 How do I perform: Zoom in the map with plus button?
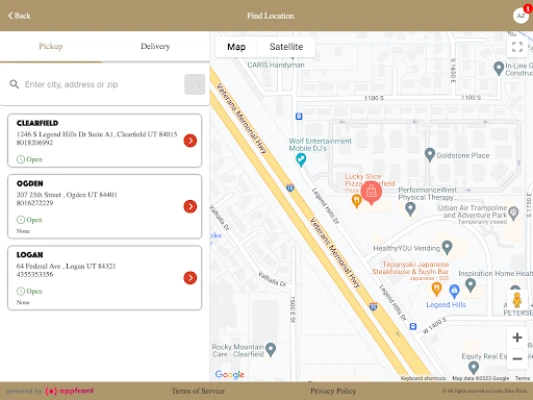coord(517,337)
